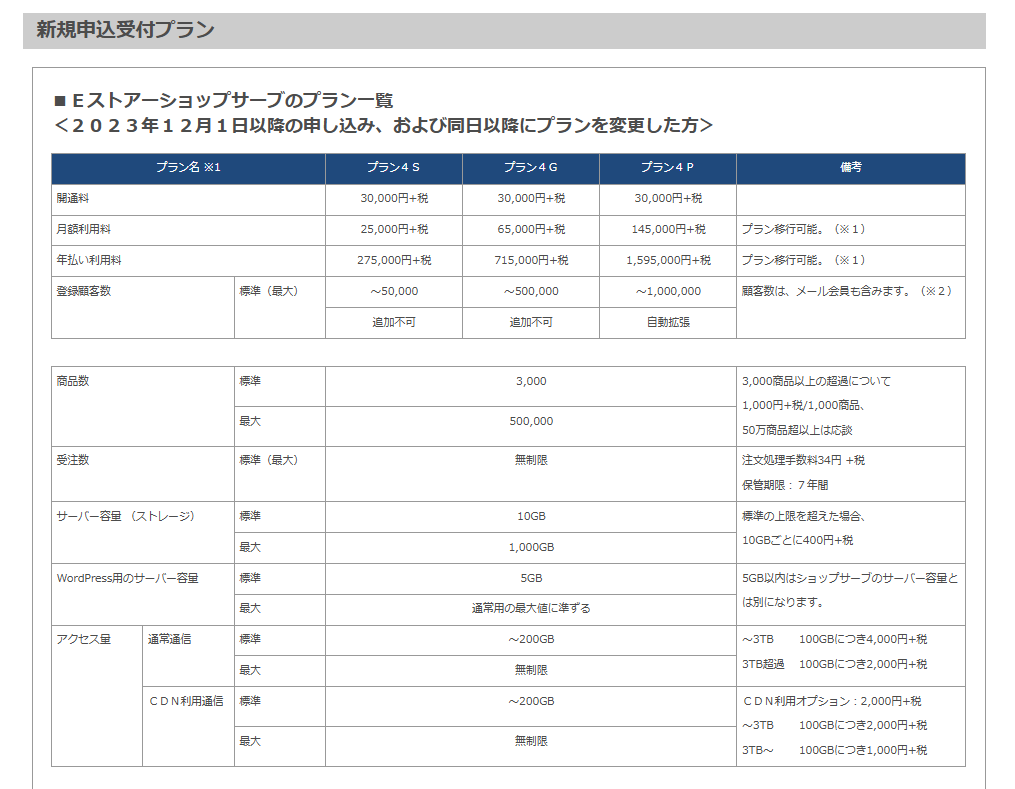Select the 月額利用料 row label
1015x789 pixels.
click(84, 229)
